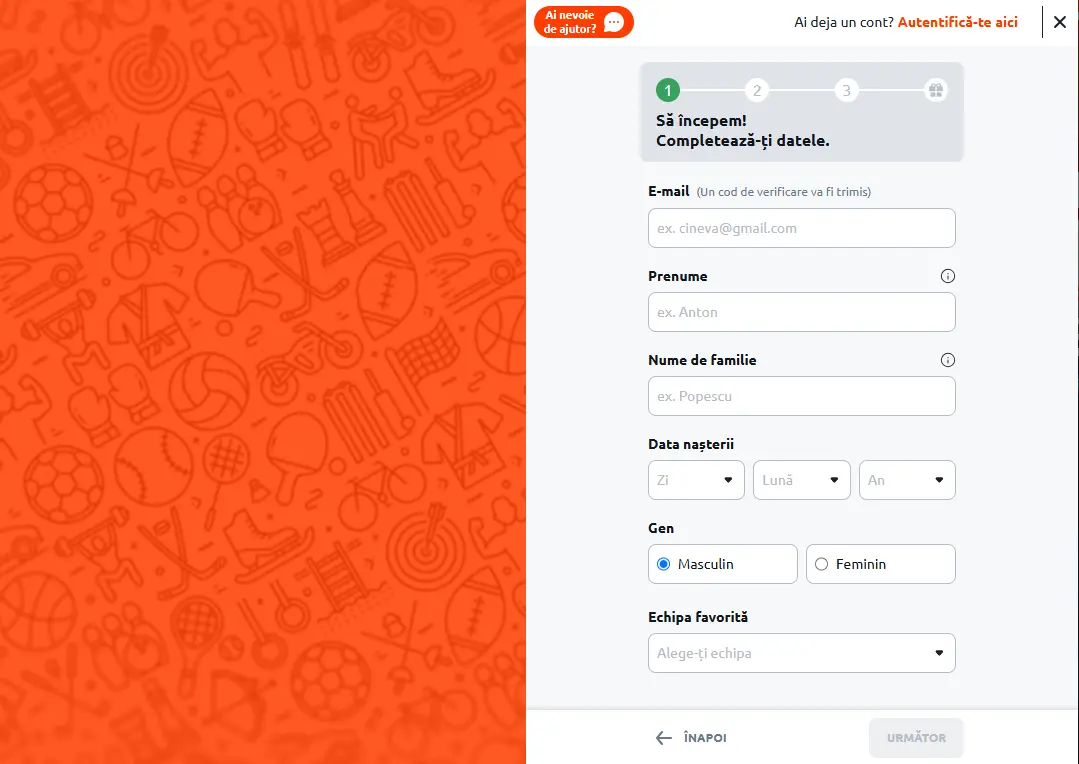Click the Nume de familie text field
The height and width of the screenshot is (764, 1079).
[801, 396]
